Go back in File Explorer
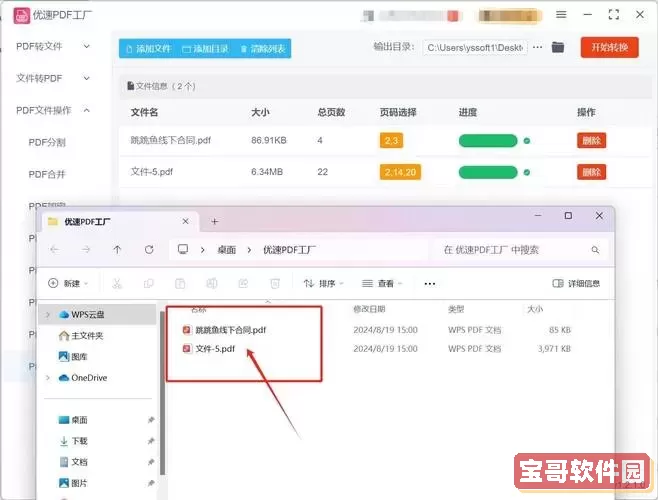This screenshot has width=658, height=500. (55, 250)
